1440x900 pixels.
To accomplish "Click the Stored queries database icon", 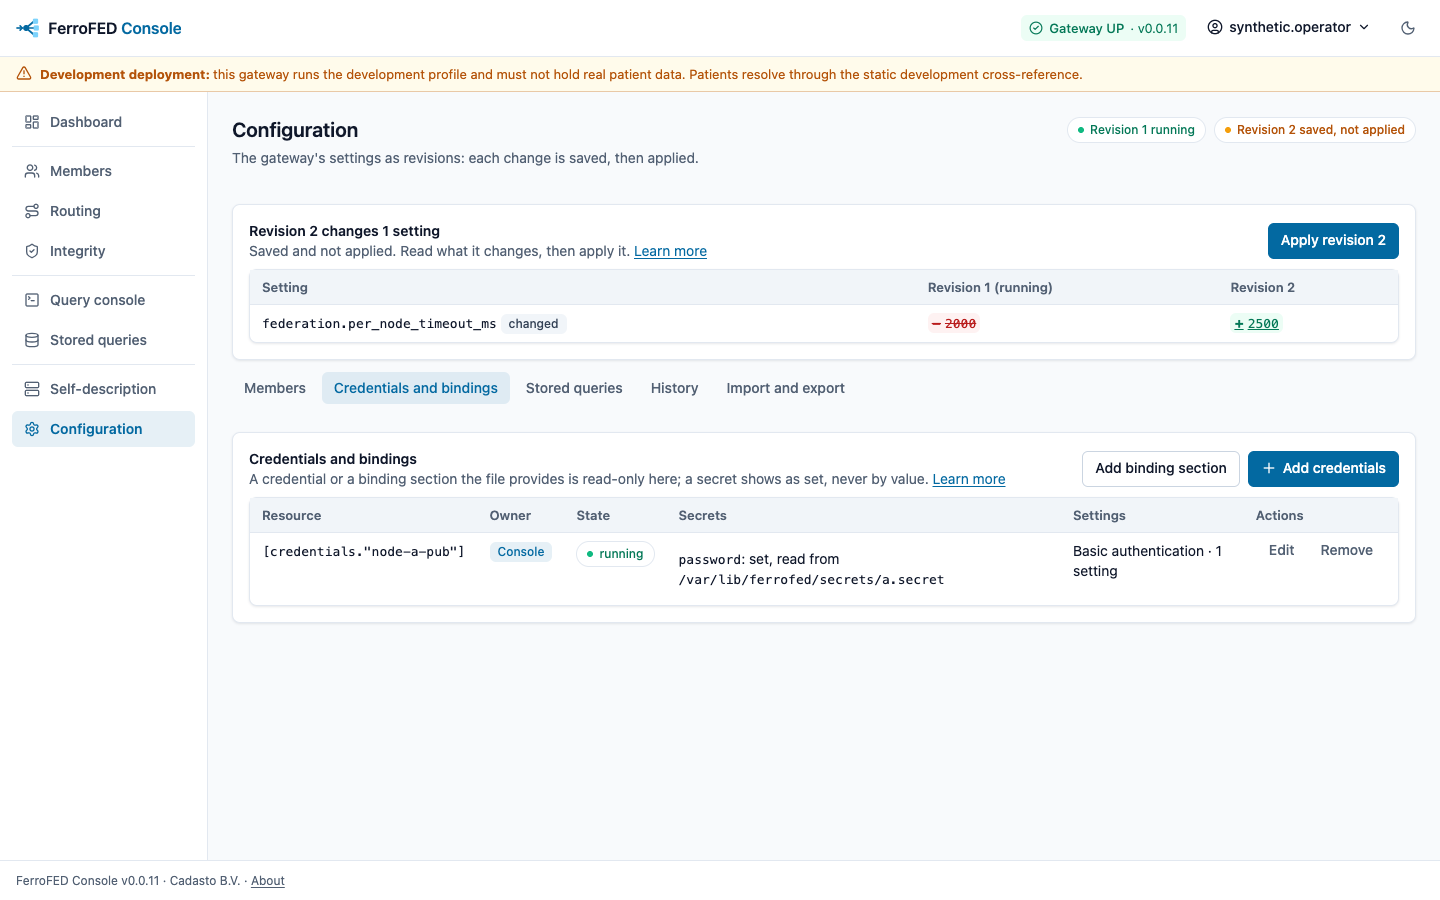I will click(x=32, y=340).
